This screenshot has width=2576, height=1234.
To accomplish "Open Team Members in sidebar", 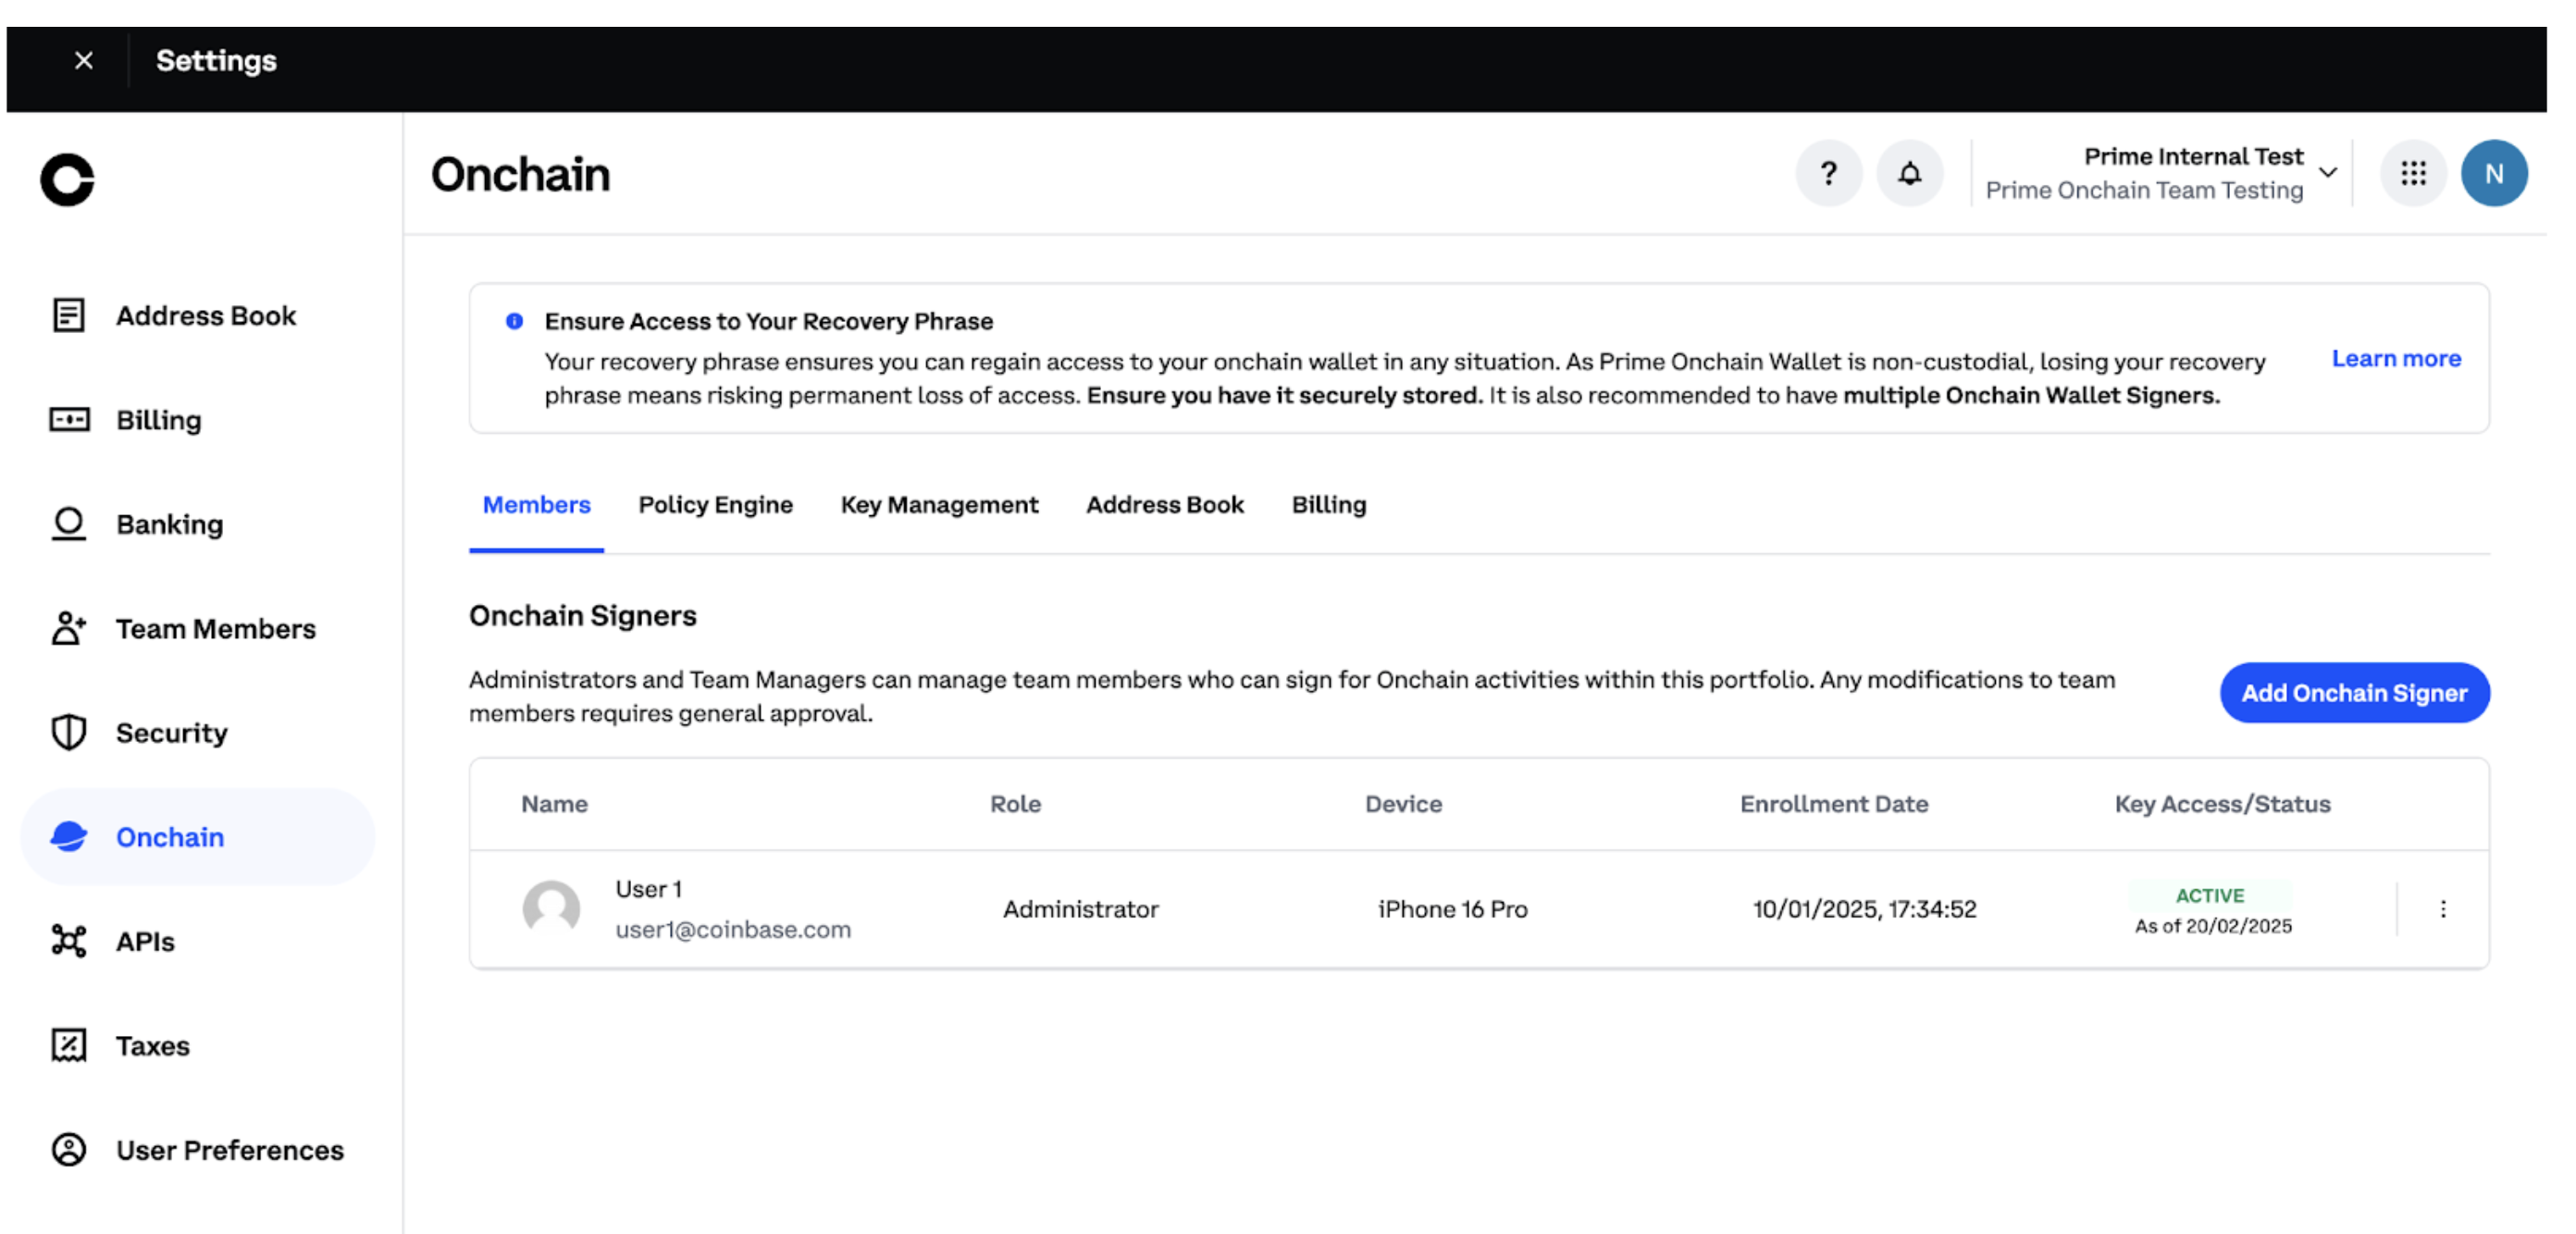I will [215, 628].
